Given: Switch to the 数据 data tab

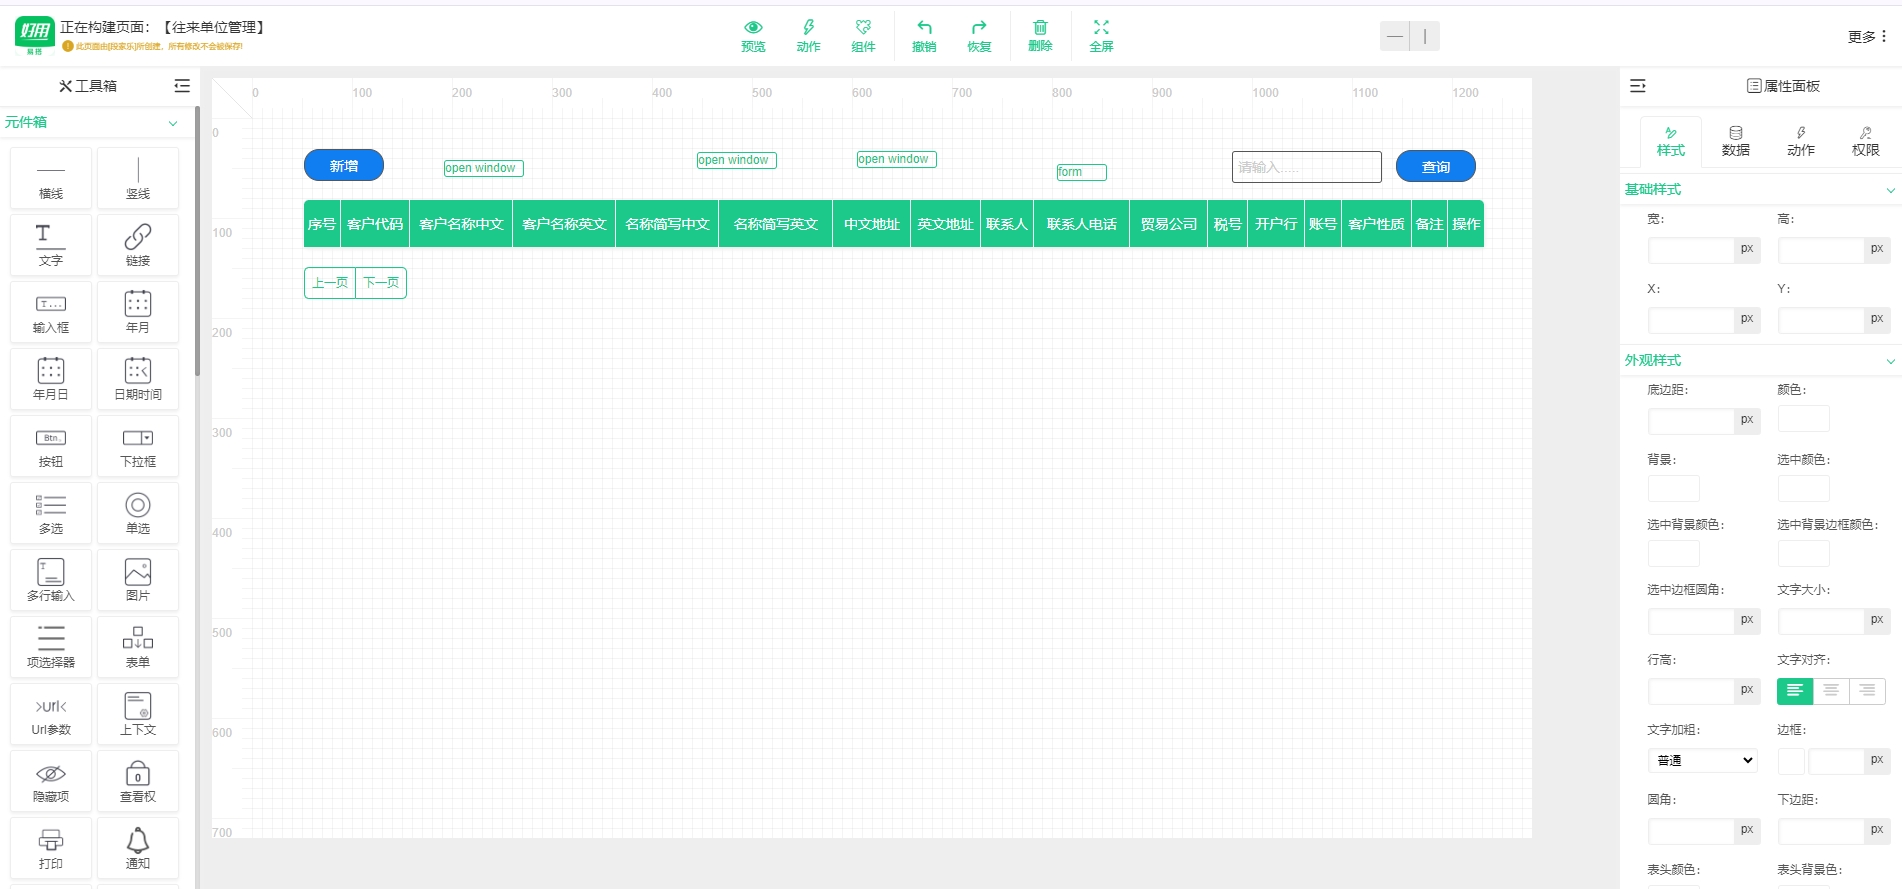Looking at the screenshot, I should tap(1736, 141).
